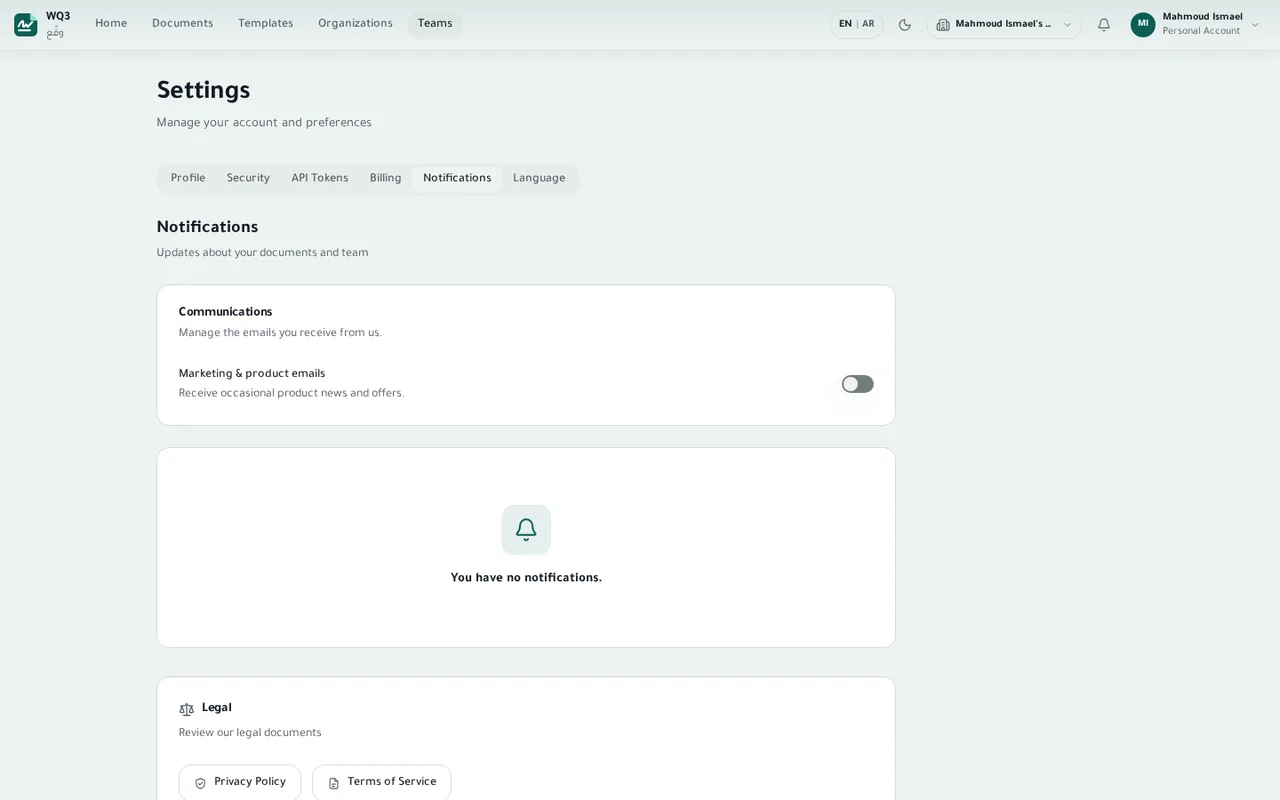Click the Mahmoud Ismael account name

click(x=1203, y=17)
